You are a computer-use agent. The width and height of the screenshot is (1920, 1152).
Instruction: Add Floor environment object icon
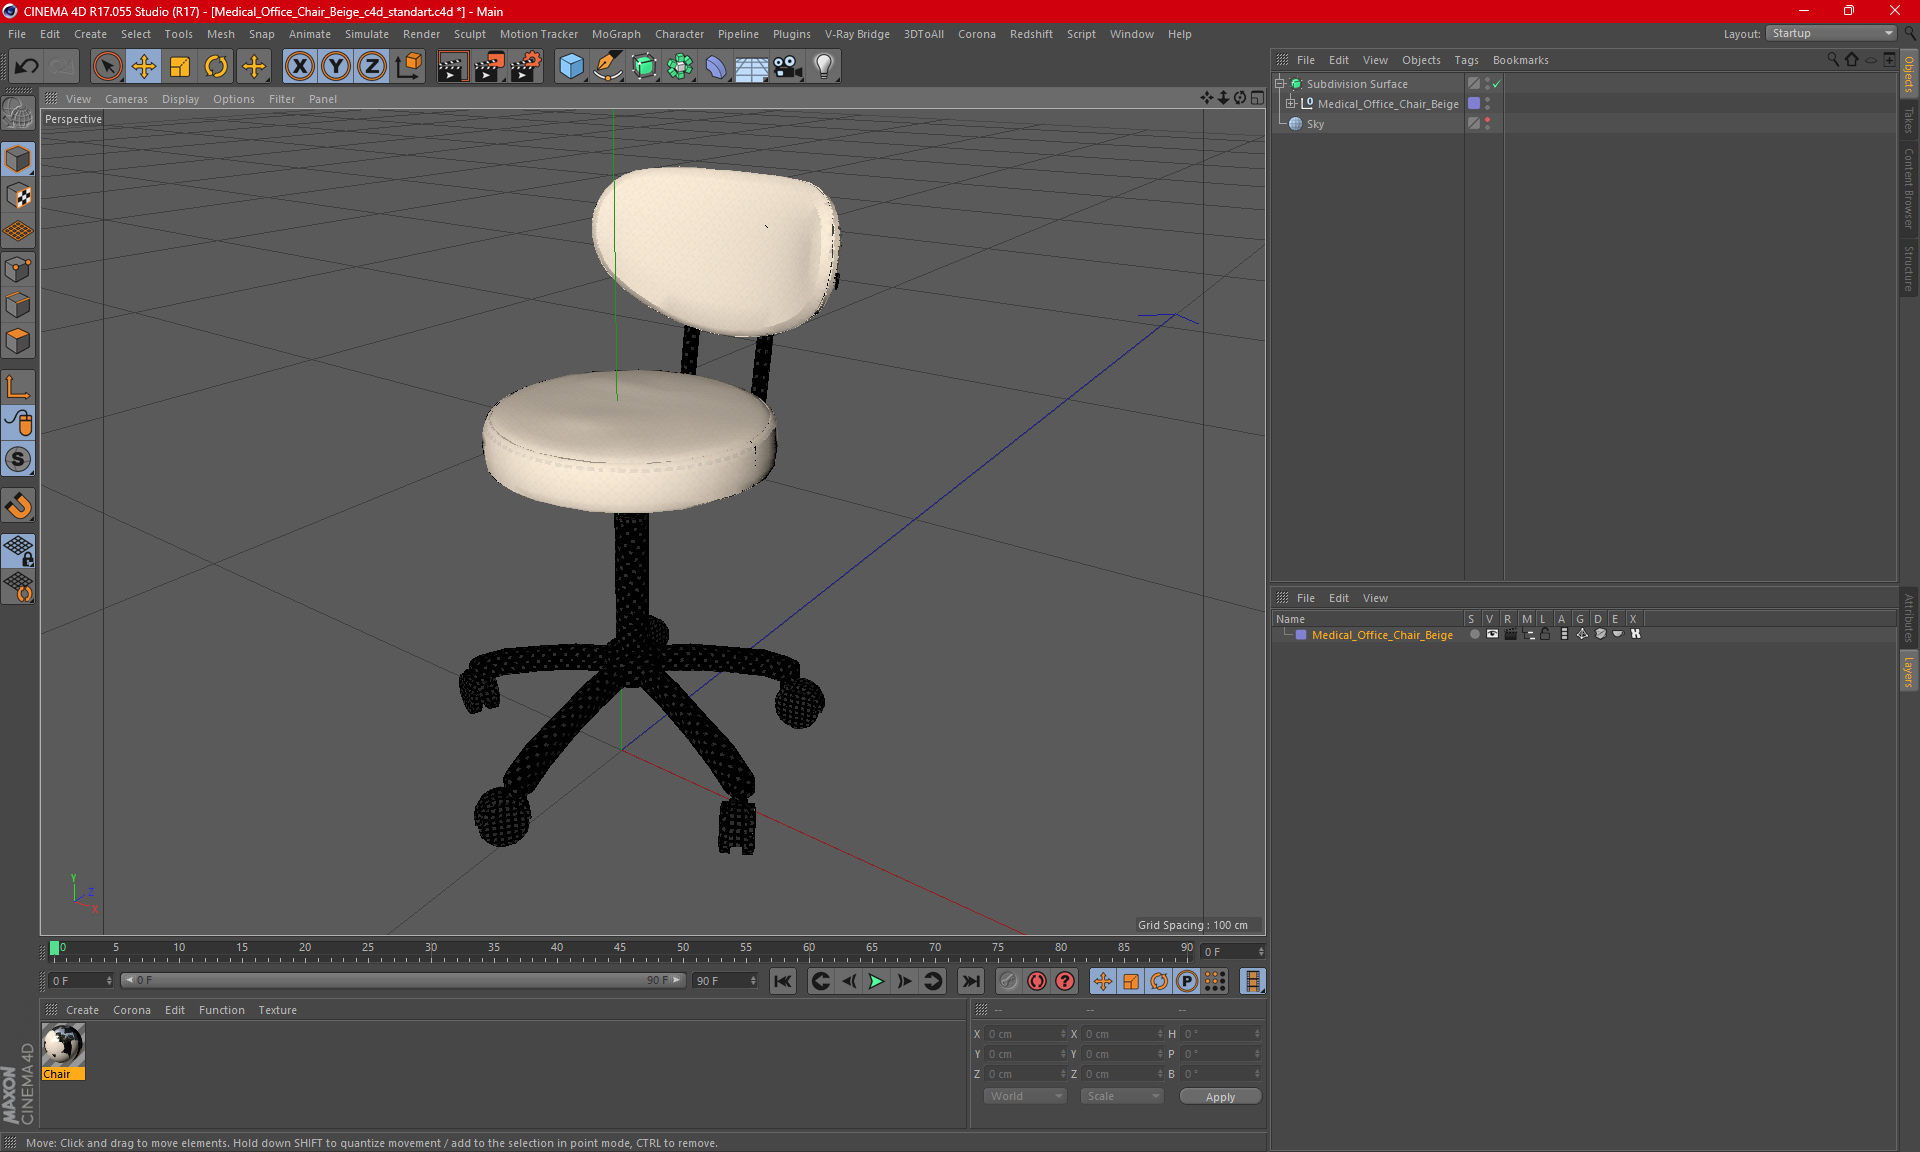pos(751,66)
